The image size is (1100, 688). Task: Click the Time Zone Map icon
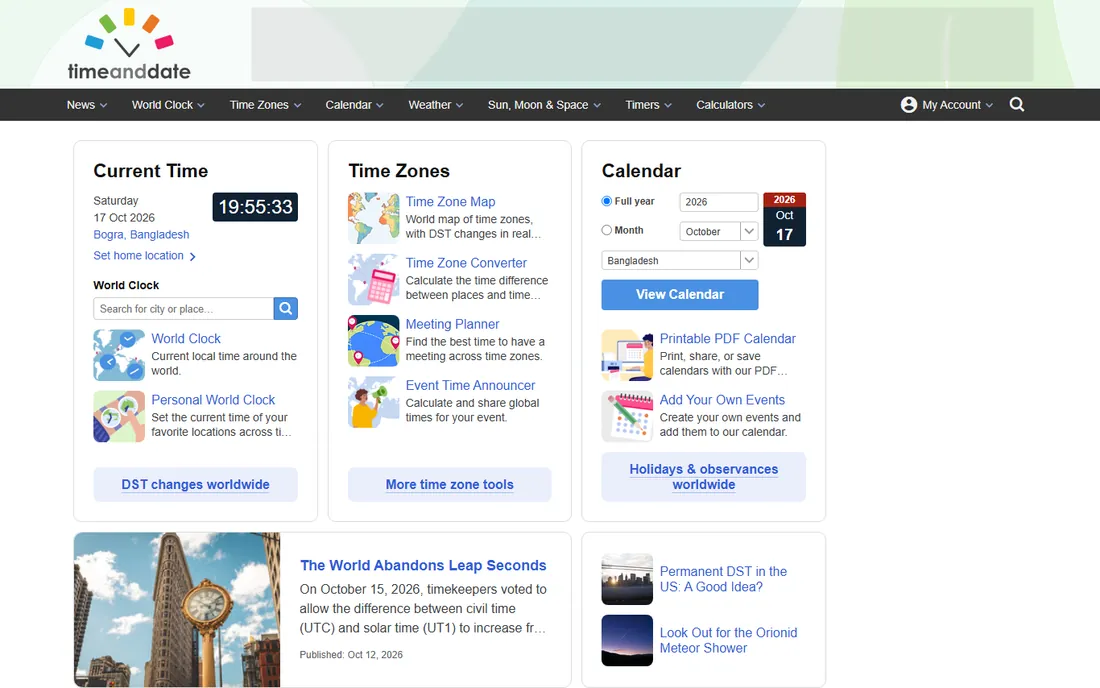374,218
